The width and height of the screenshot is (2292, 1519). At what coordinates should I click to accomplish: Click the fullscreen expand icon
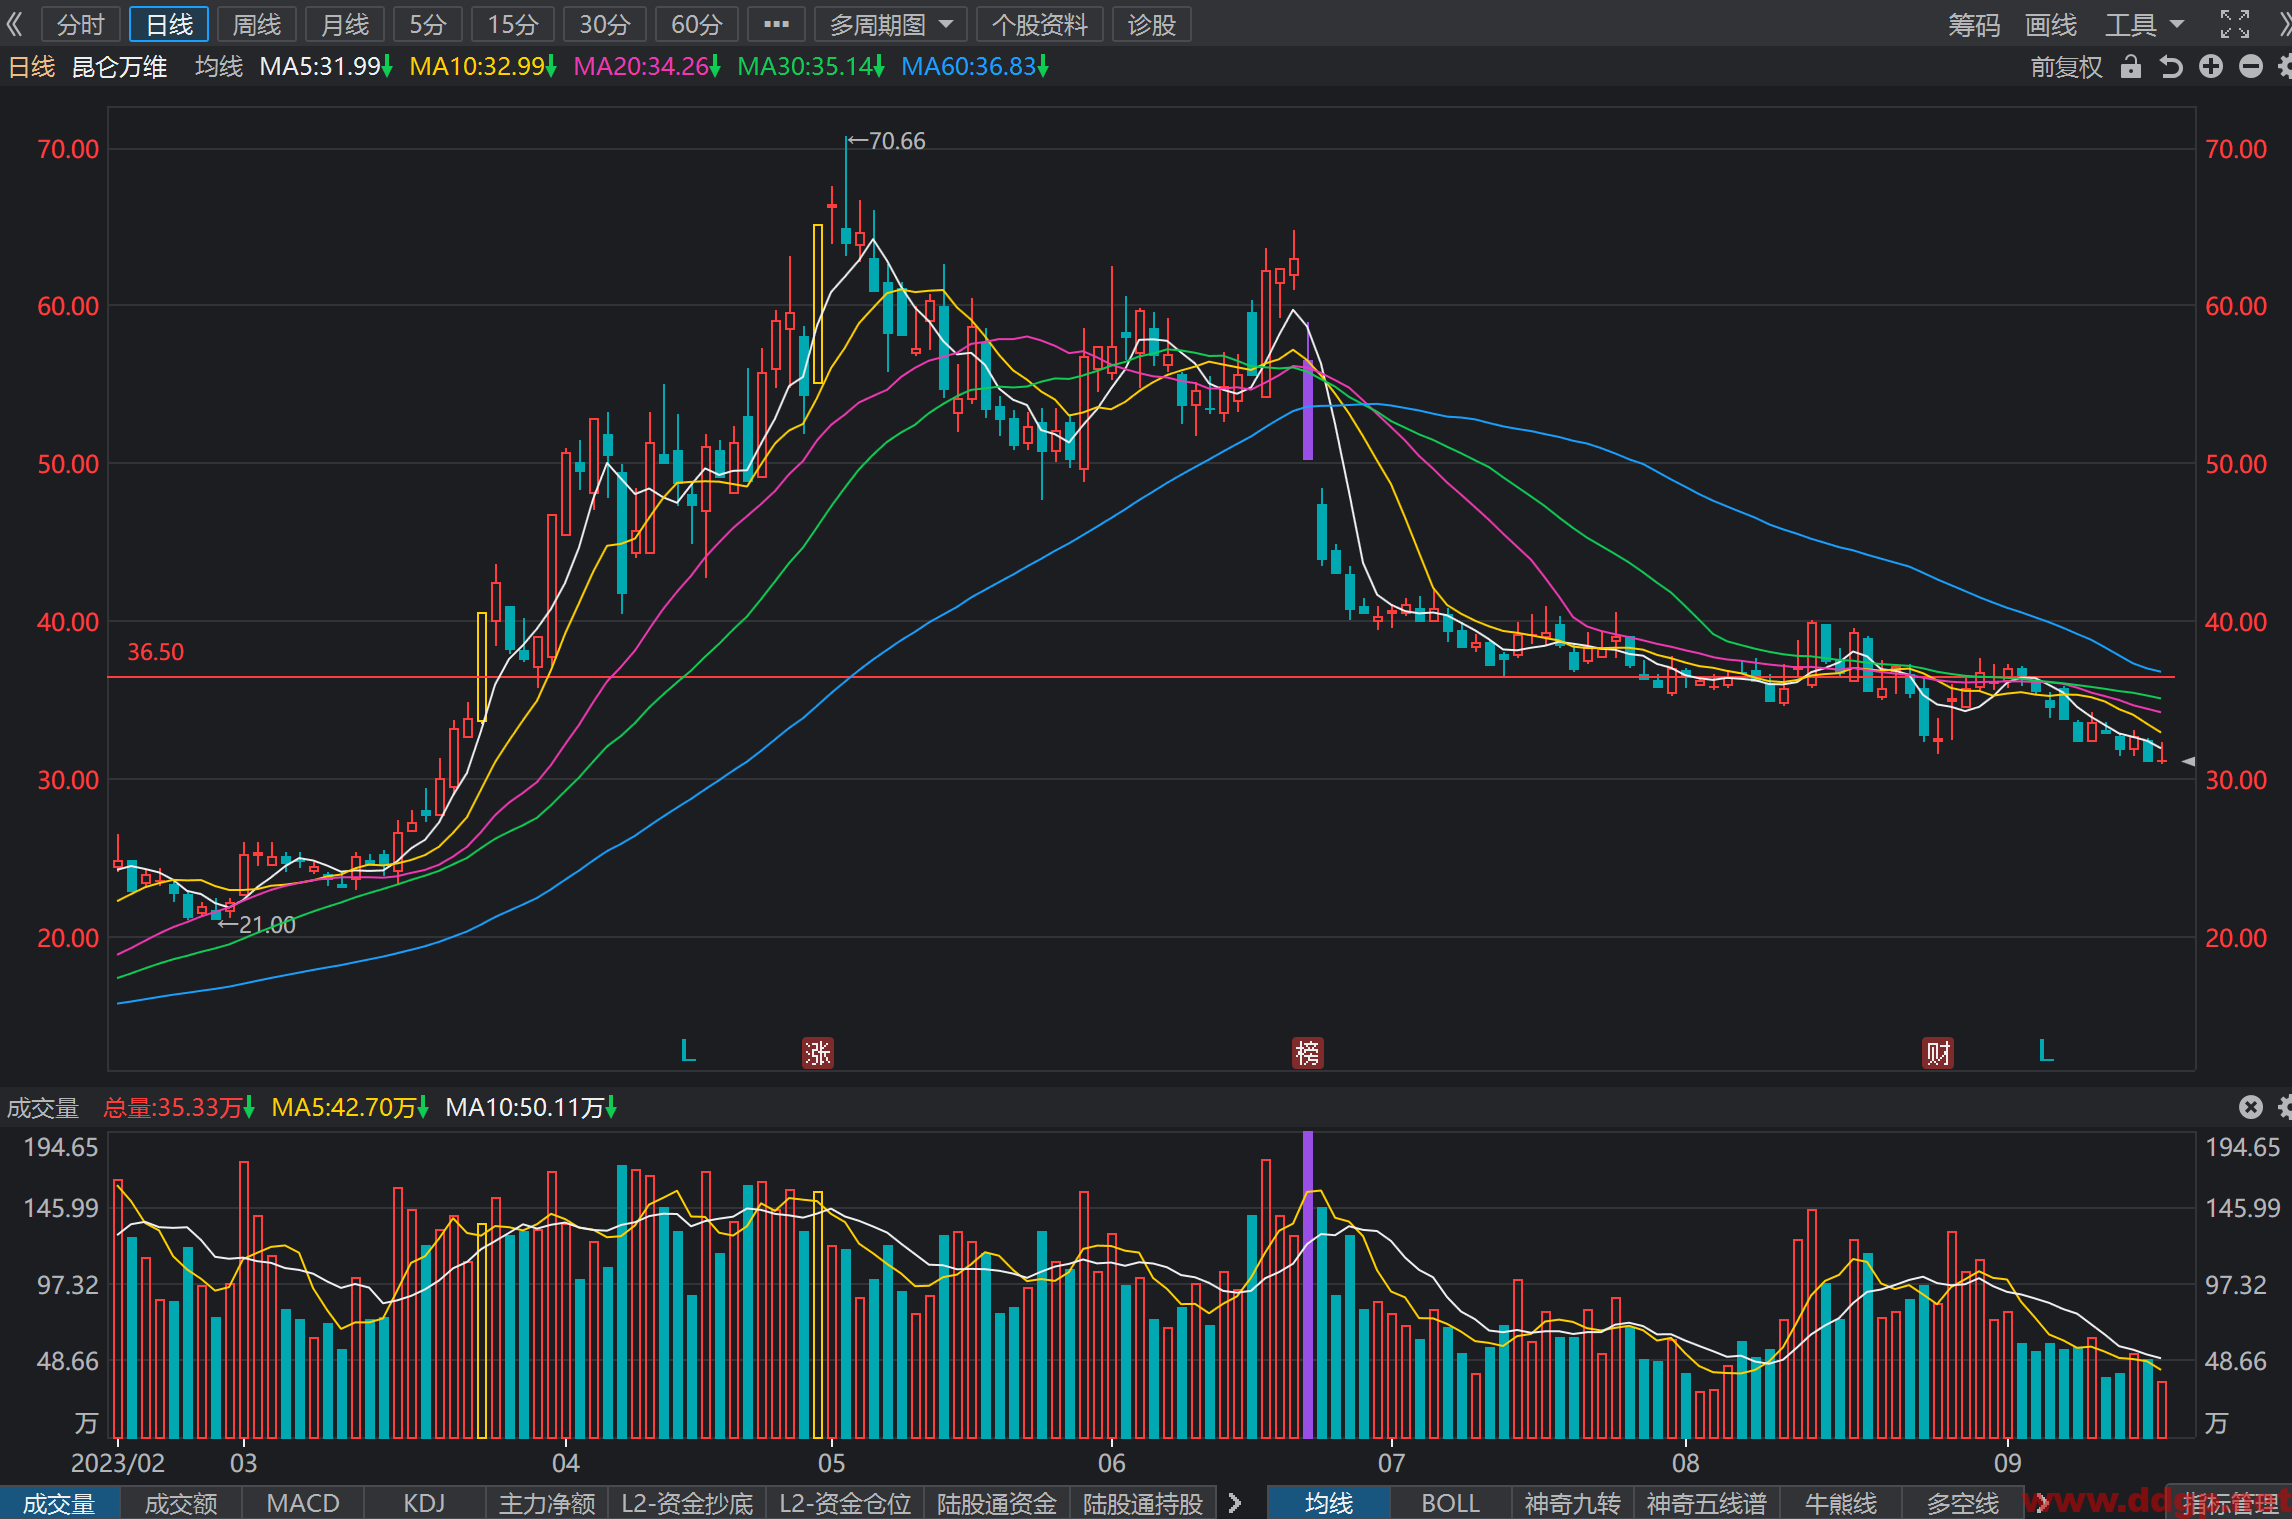tap(2234, 24)
